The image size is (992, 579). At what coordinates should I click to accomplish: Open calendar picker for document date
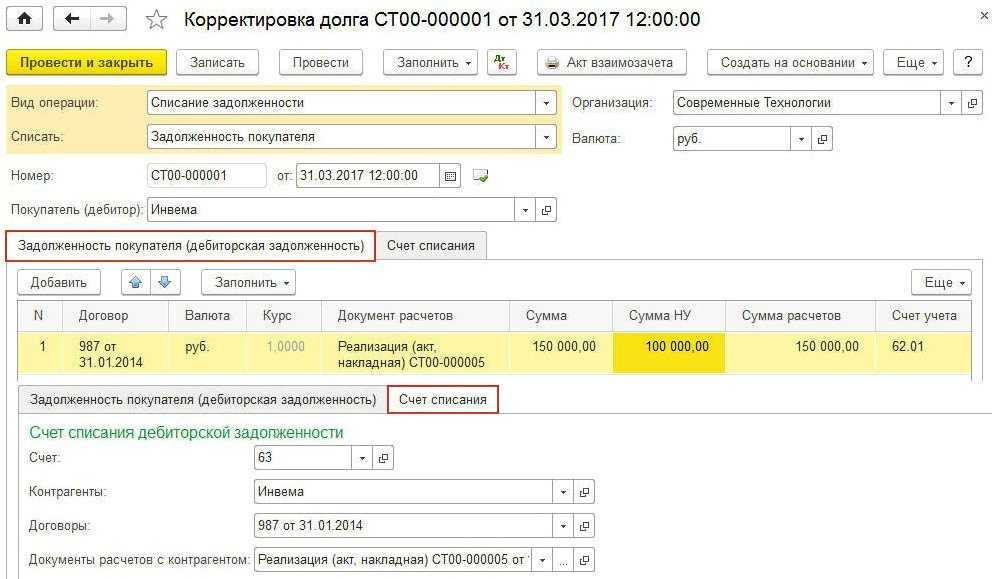click(450, 176)
